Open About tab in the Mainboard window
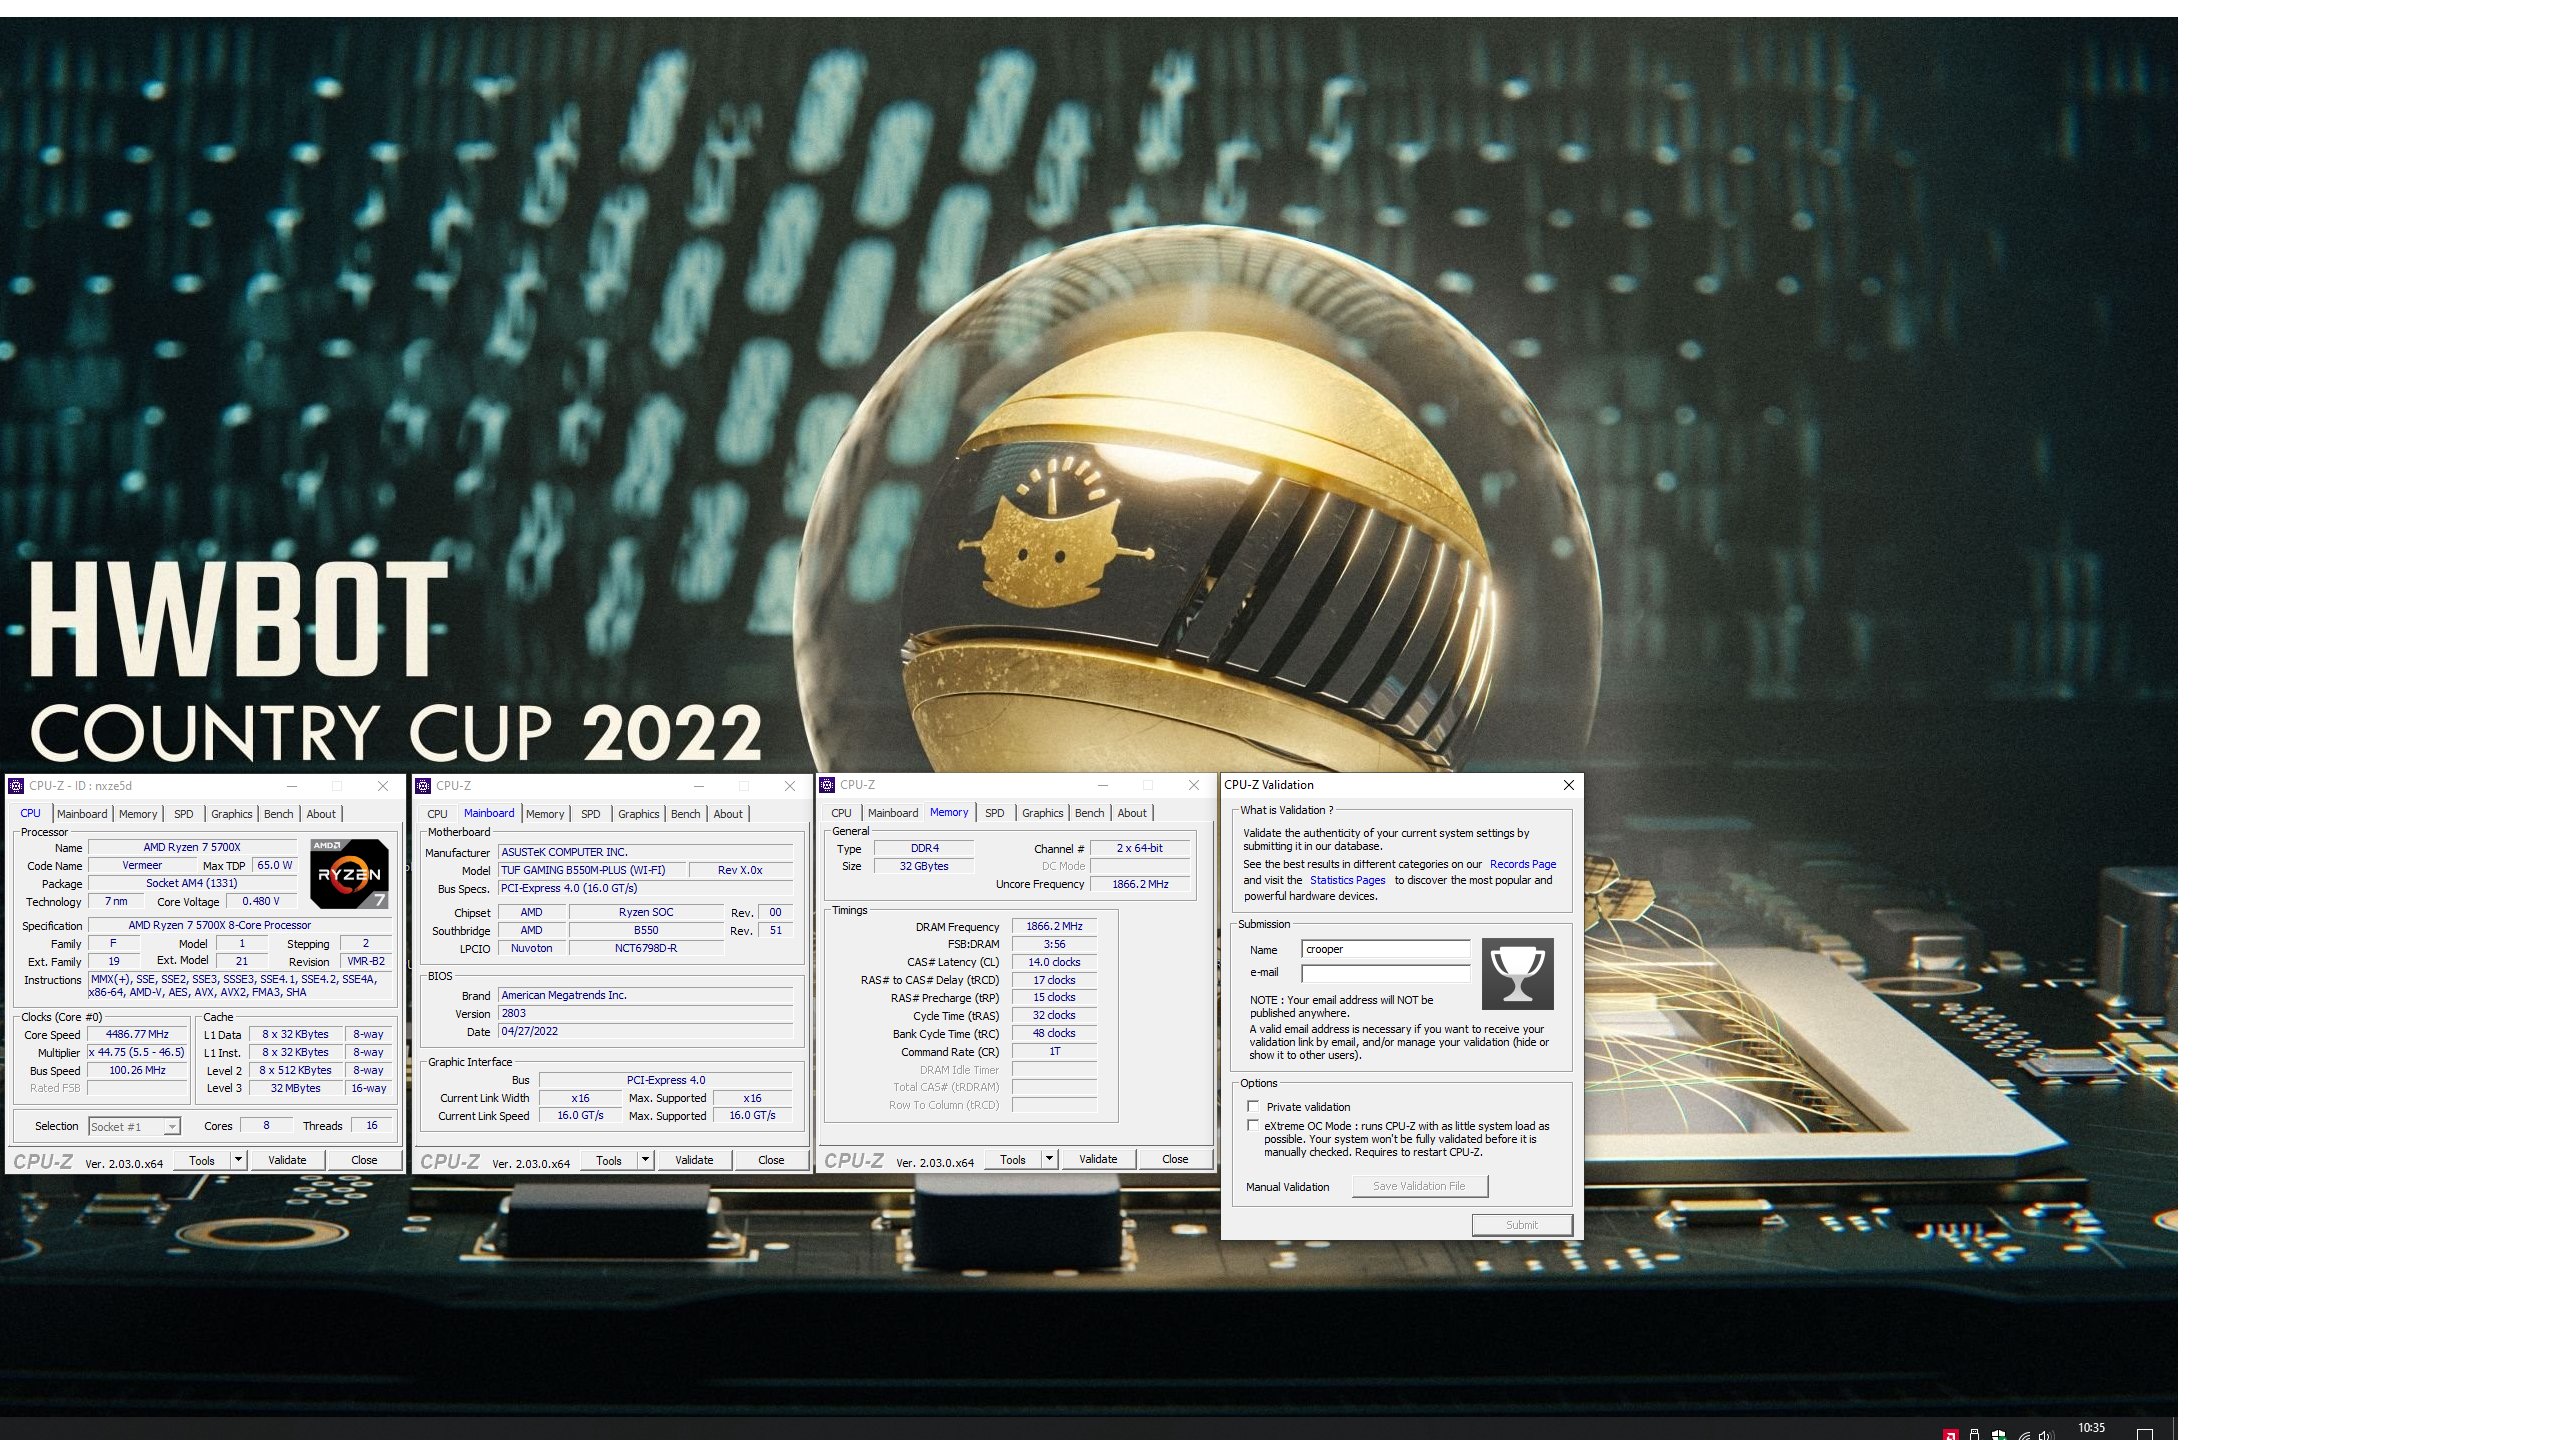2560x1440 pixels. [x=728, y=814]
